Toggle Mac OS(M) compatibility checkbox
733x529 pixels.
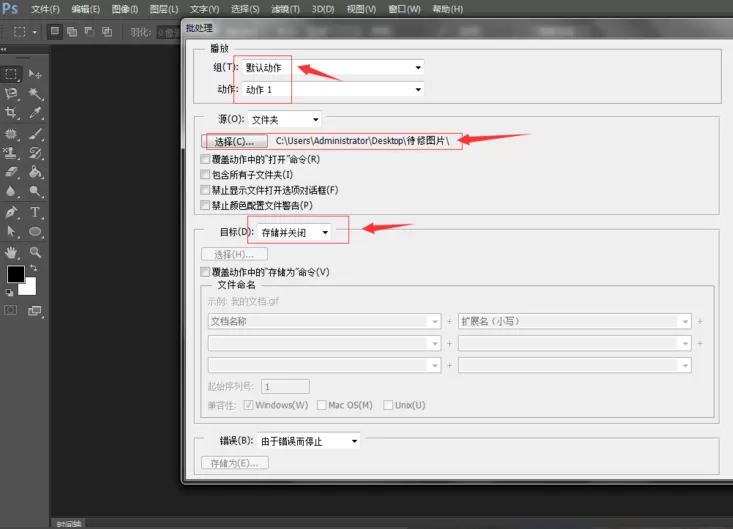coord(322,405)
